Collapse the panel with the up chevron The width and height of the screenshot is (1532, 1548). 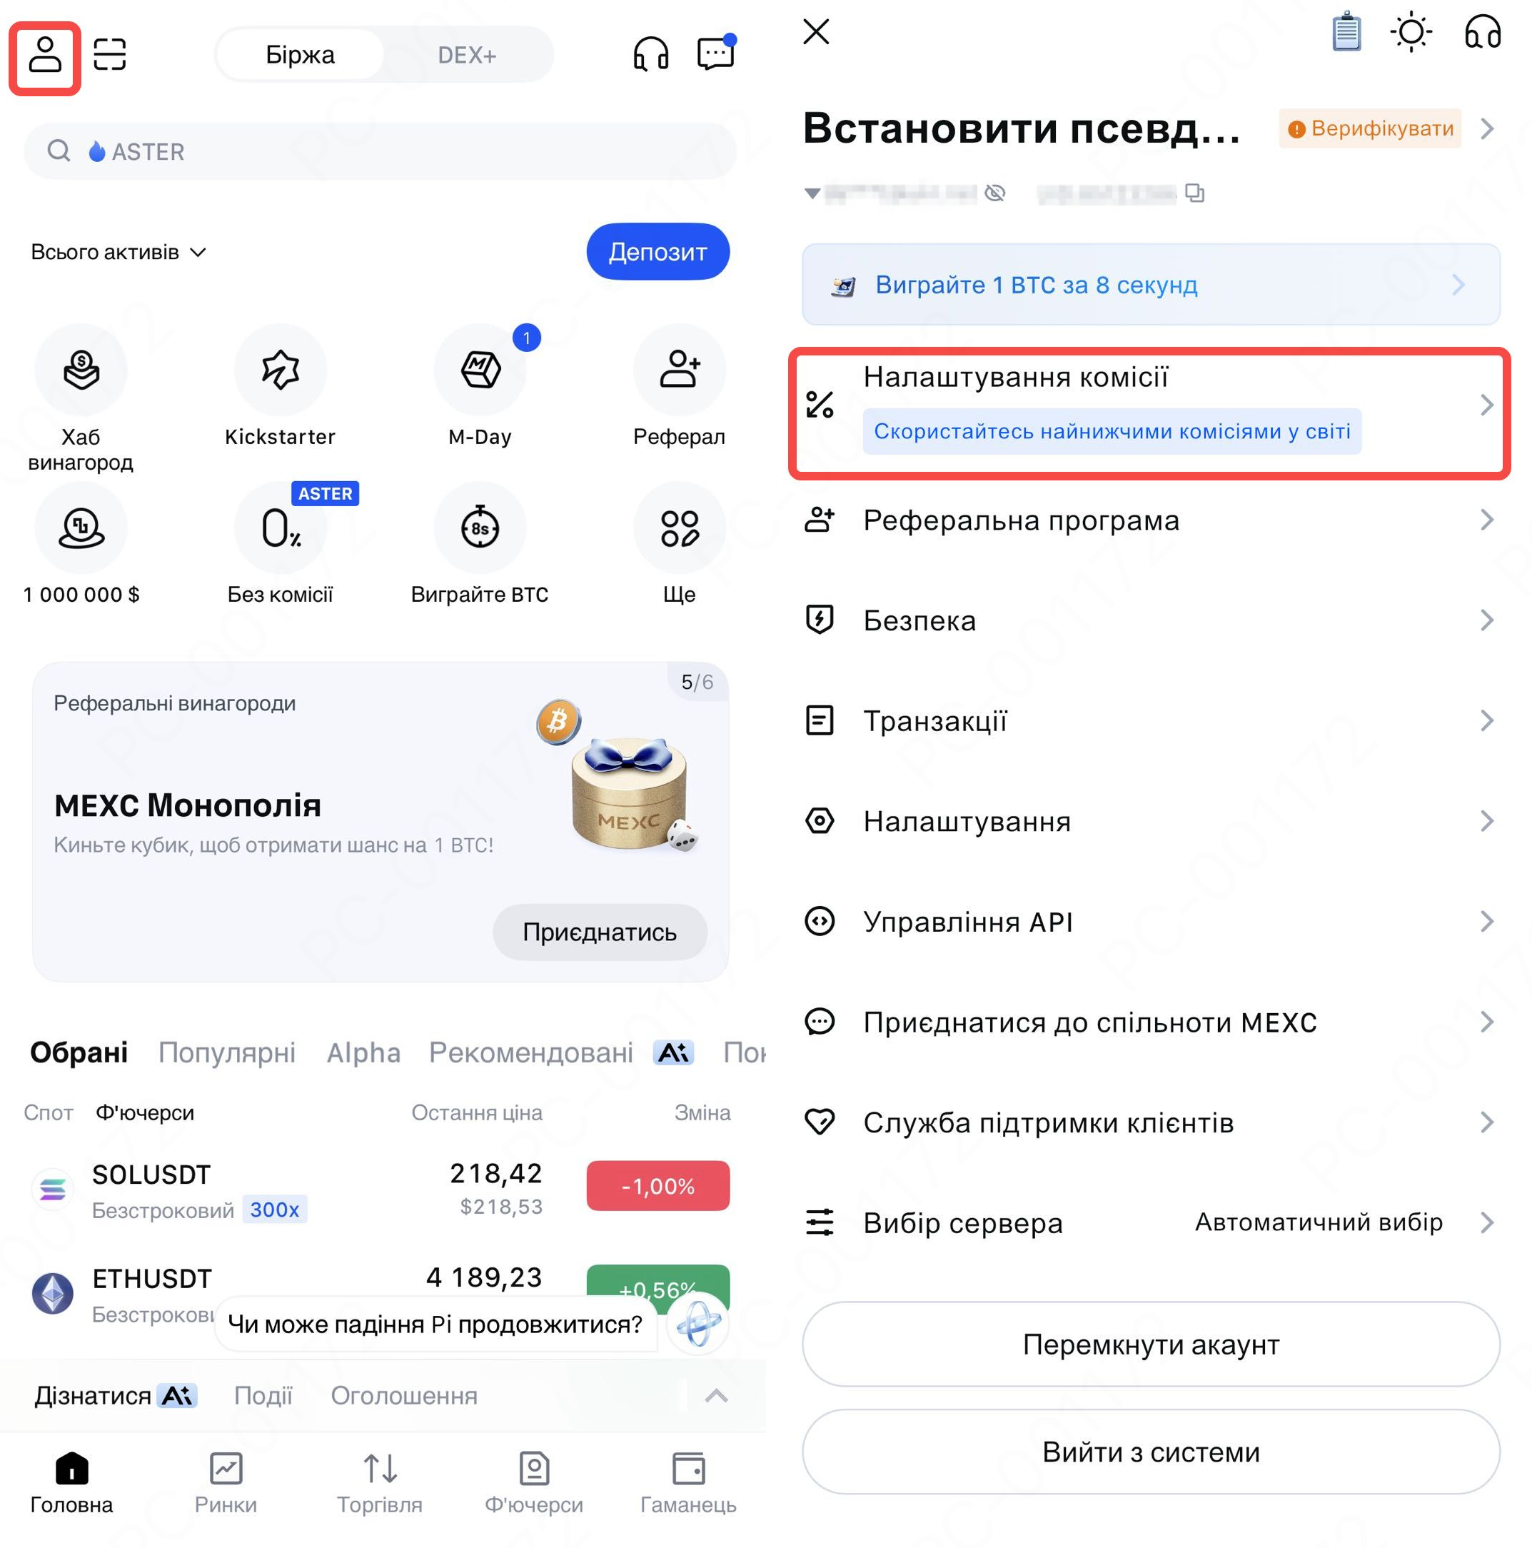717,1396
